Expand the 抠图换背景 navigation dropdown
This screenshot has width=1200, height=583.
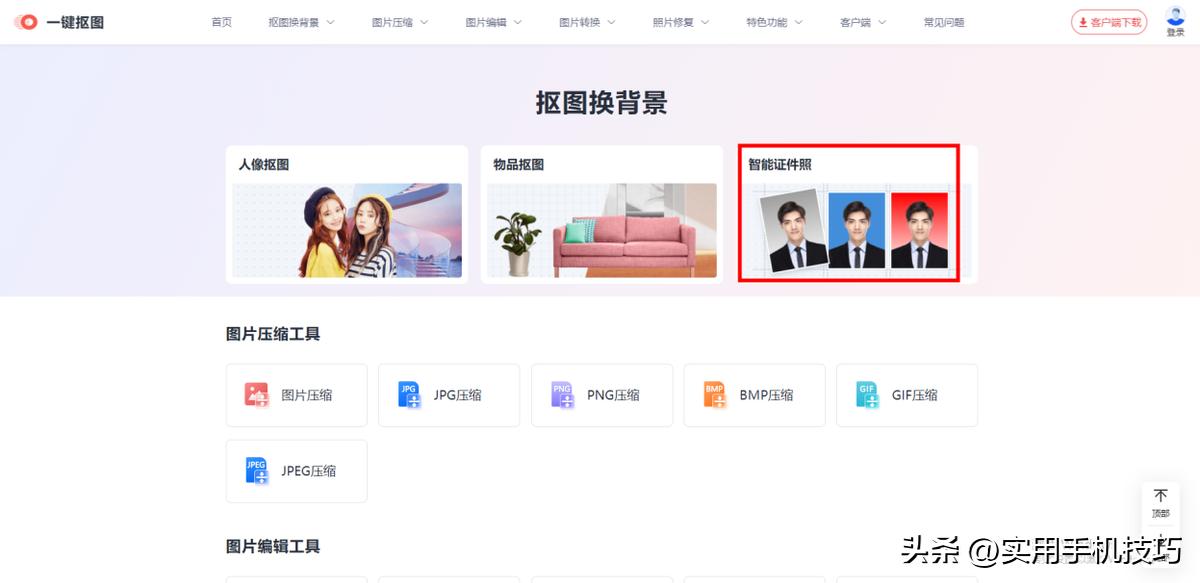pyautogui.click(x=295, y=20)
